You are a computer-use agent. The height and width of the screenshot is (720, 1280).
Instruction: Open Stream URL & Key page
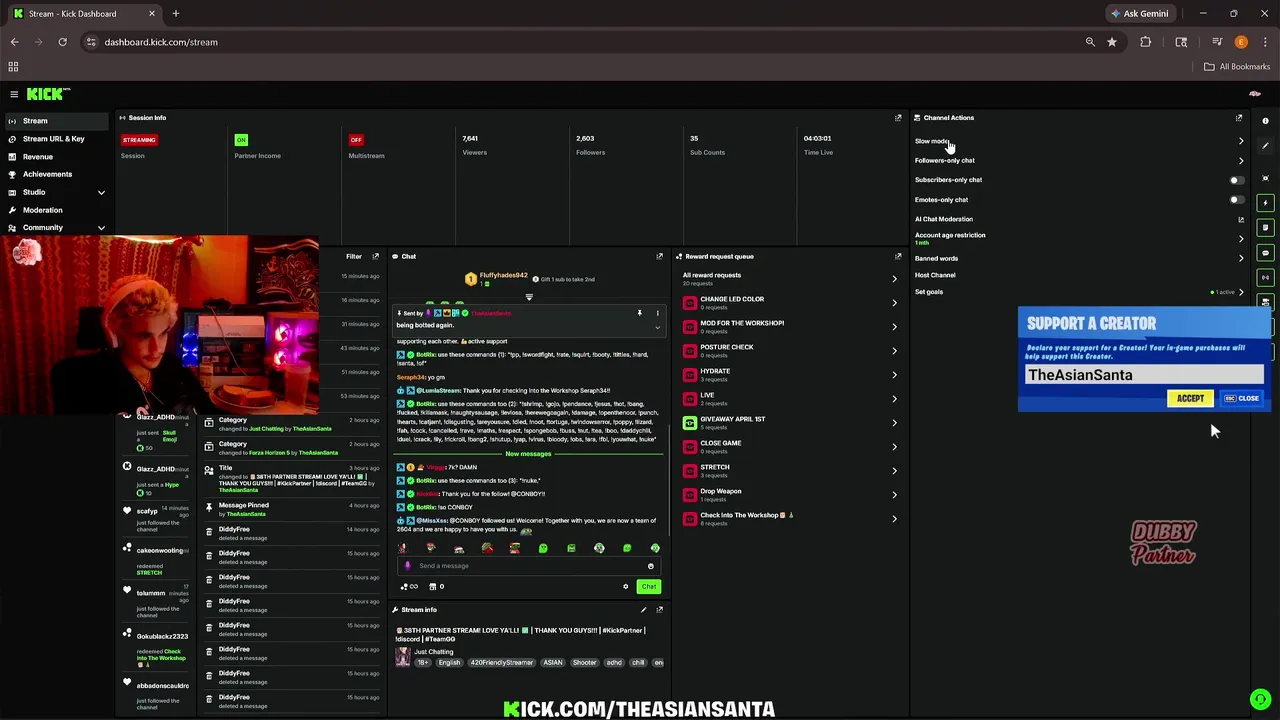58,139
